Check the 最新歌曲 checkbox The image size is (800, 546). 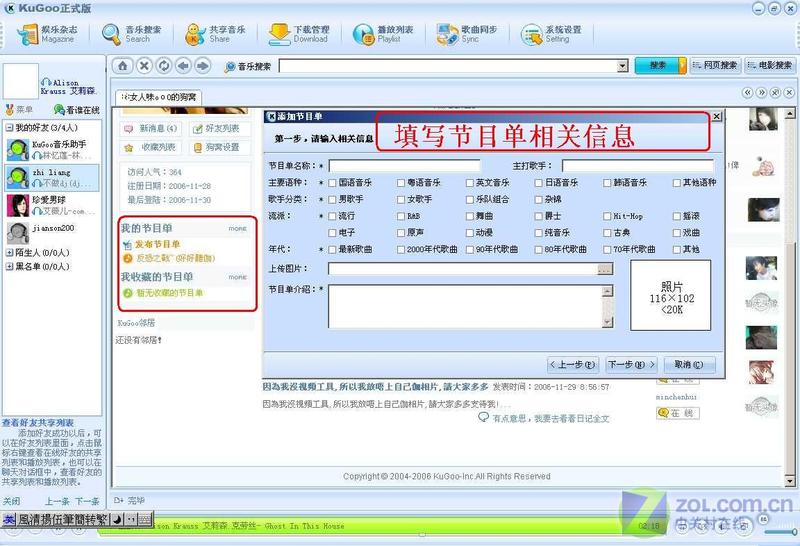click(332, 250)
